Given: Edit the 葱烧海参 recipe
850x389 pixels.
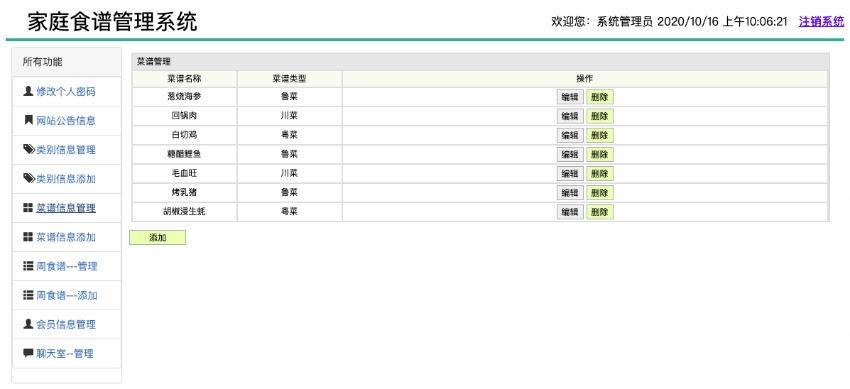Looking at the screenshot, I should pyautogui.click(x=570, y=98).
